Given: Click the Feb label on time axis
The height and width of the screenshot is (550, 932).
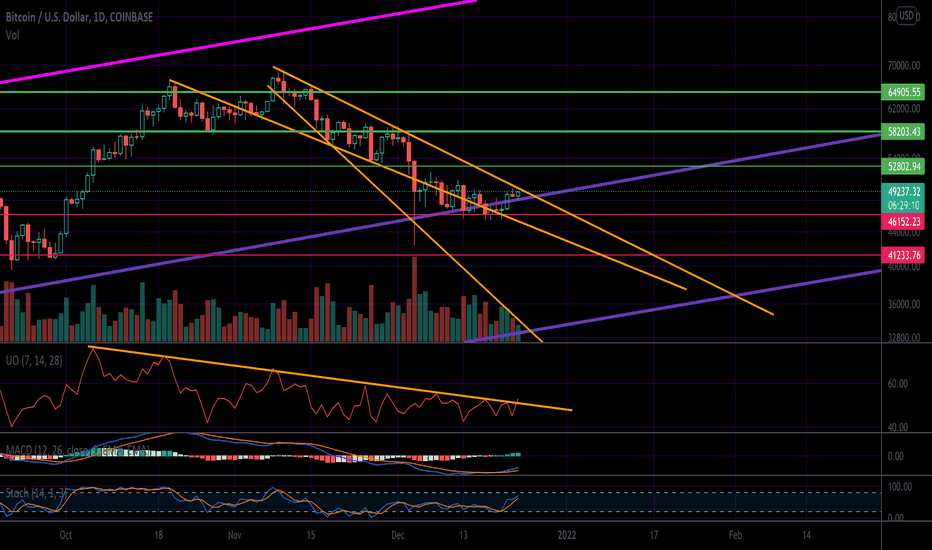Looking at the screenshot, I should [735, 535].
